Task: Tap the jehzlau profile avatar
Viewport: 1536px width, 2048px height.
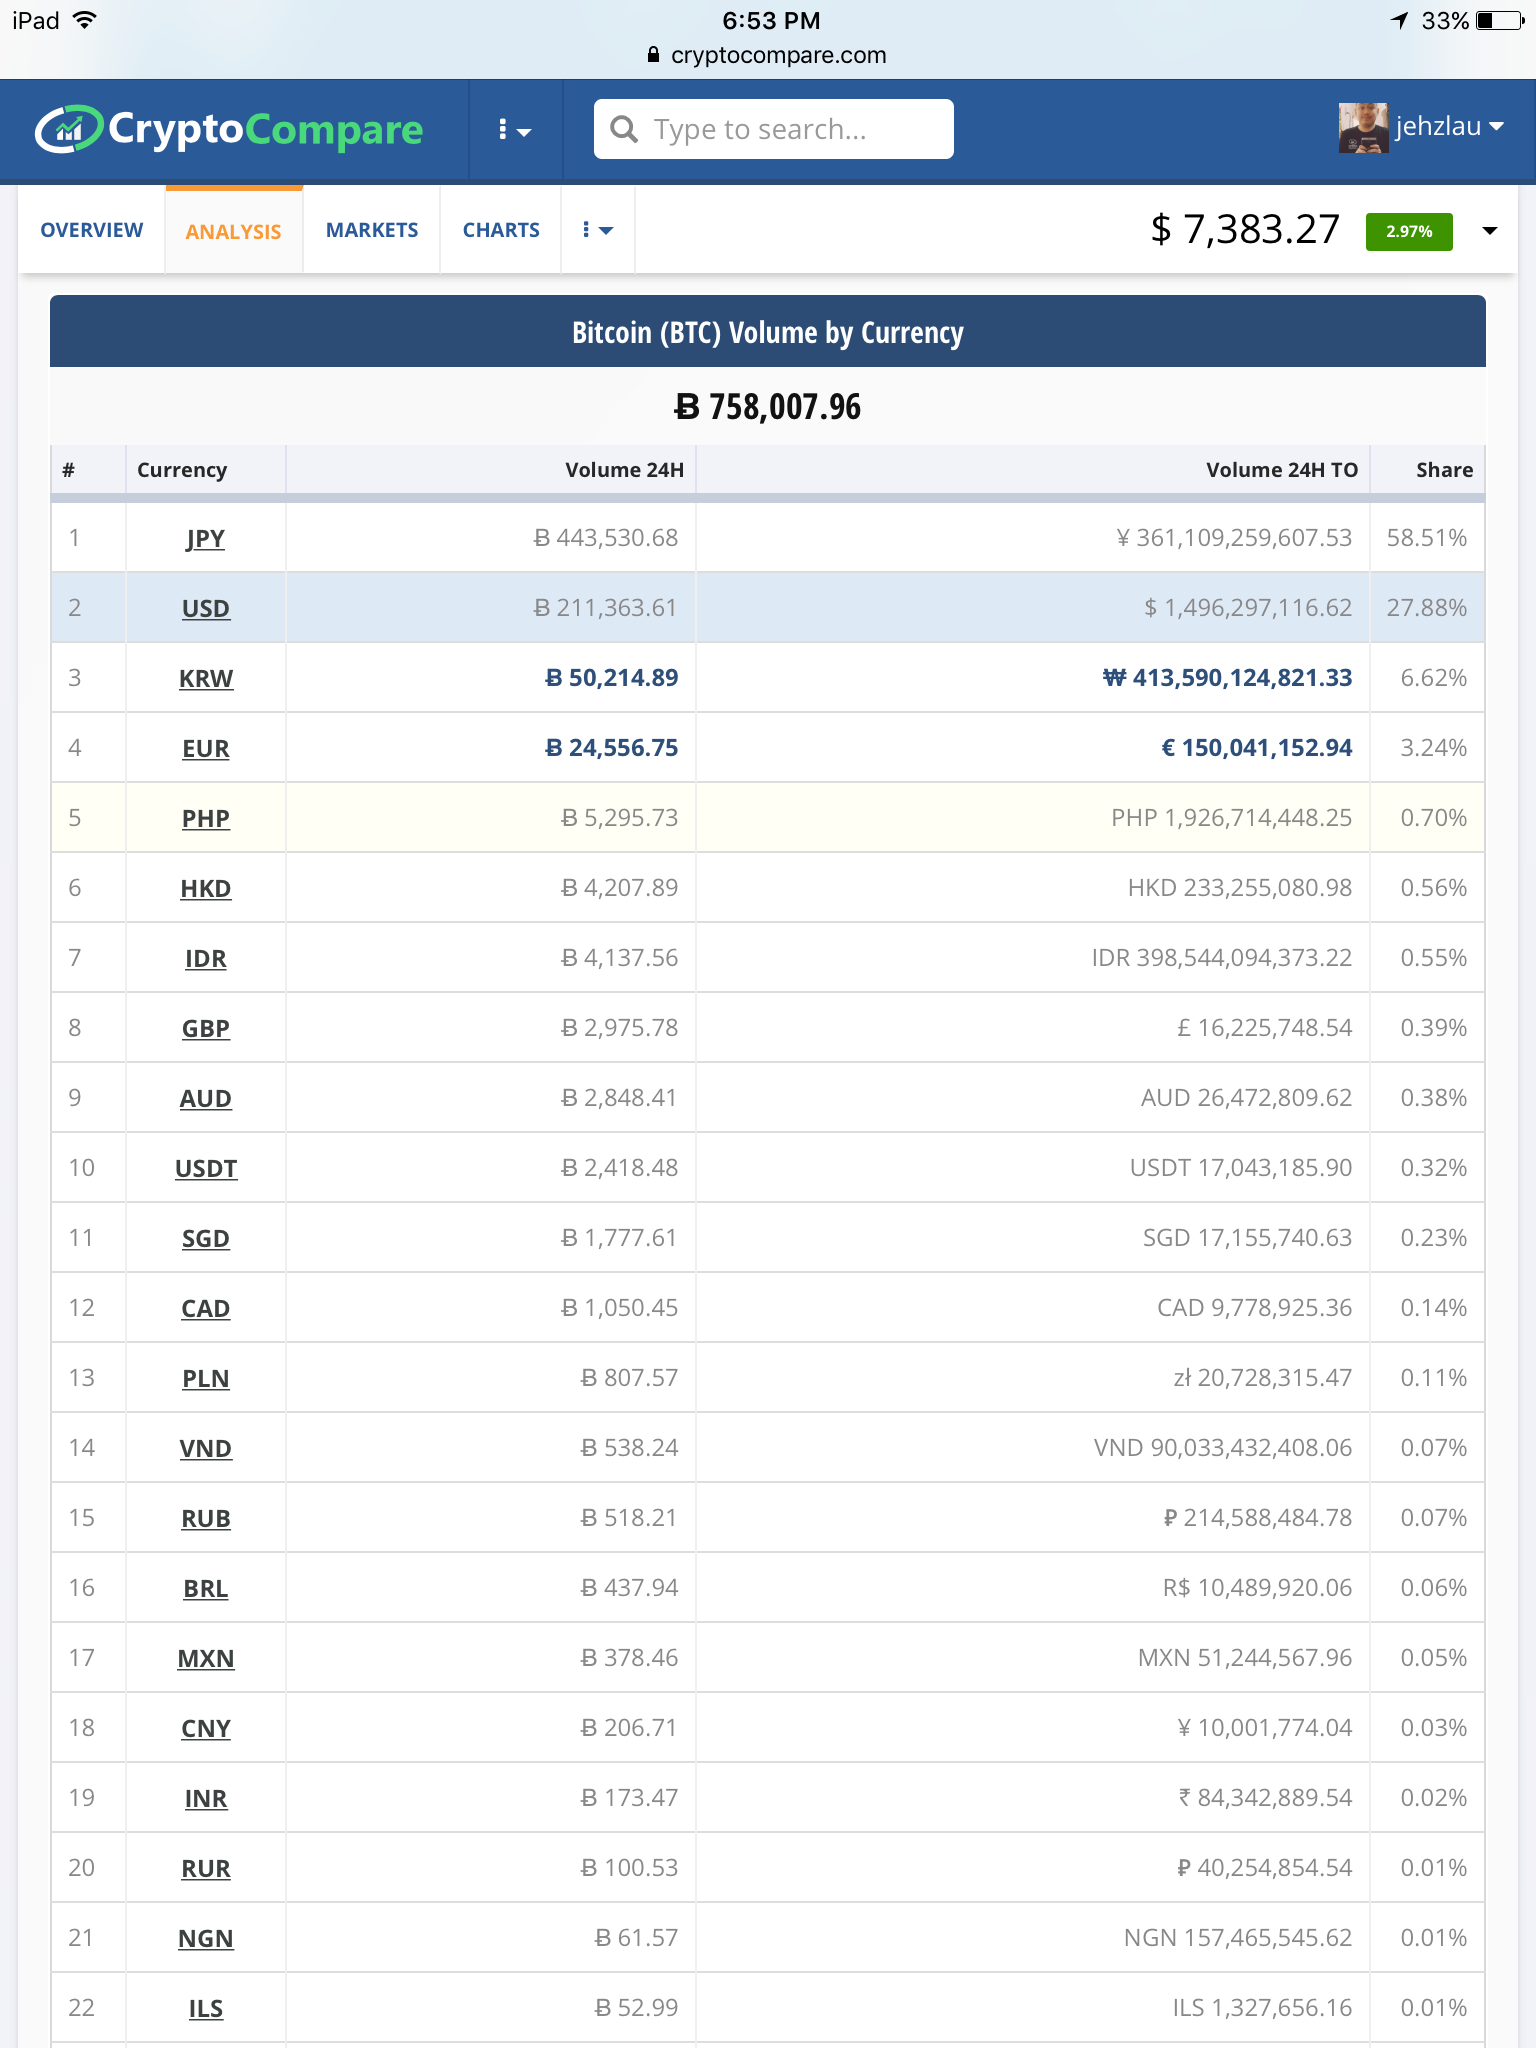Action: (x=1362, y=128)
